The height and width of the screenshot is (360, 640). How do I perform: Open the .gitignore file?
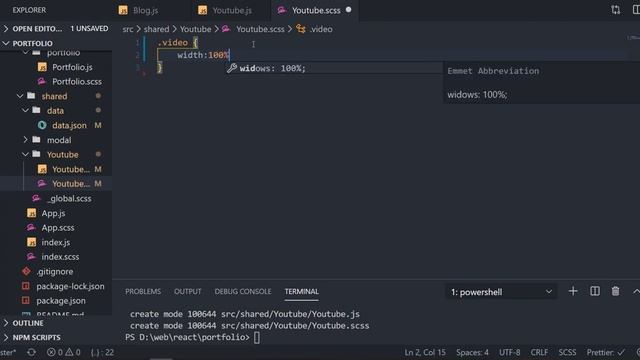(55, 271)
